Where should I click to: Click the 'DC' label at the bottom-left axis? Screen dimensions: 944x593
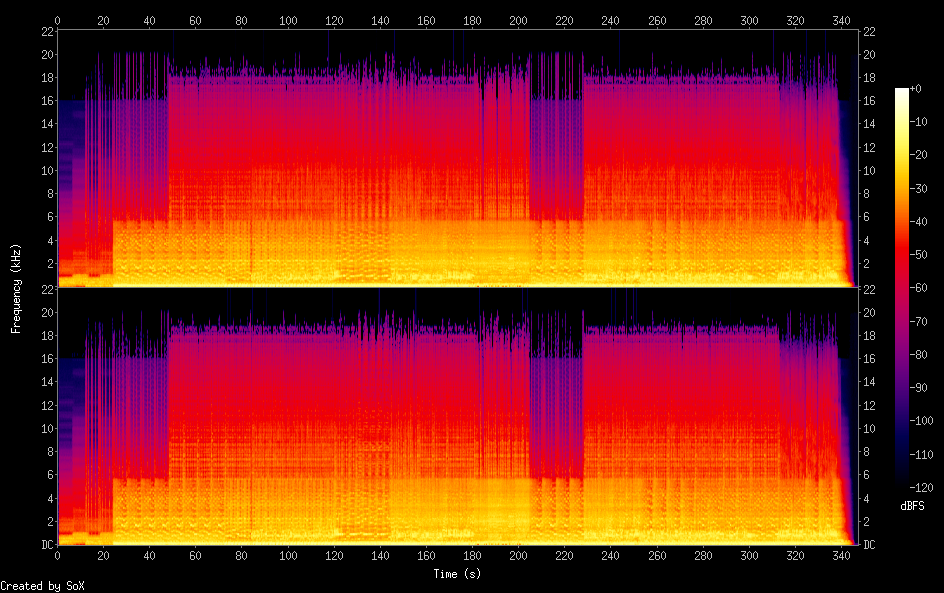(48, 545)
